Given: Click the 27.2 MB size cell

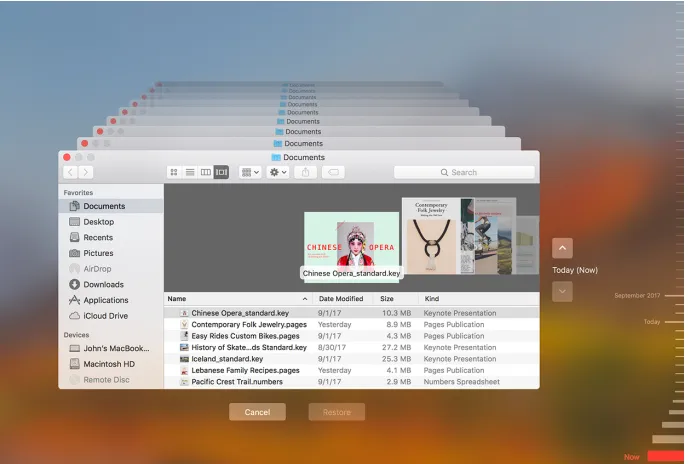Looking at the screenshot, I should (x=396, y=347).
